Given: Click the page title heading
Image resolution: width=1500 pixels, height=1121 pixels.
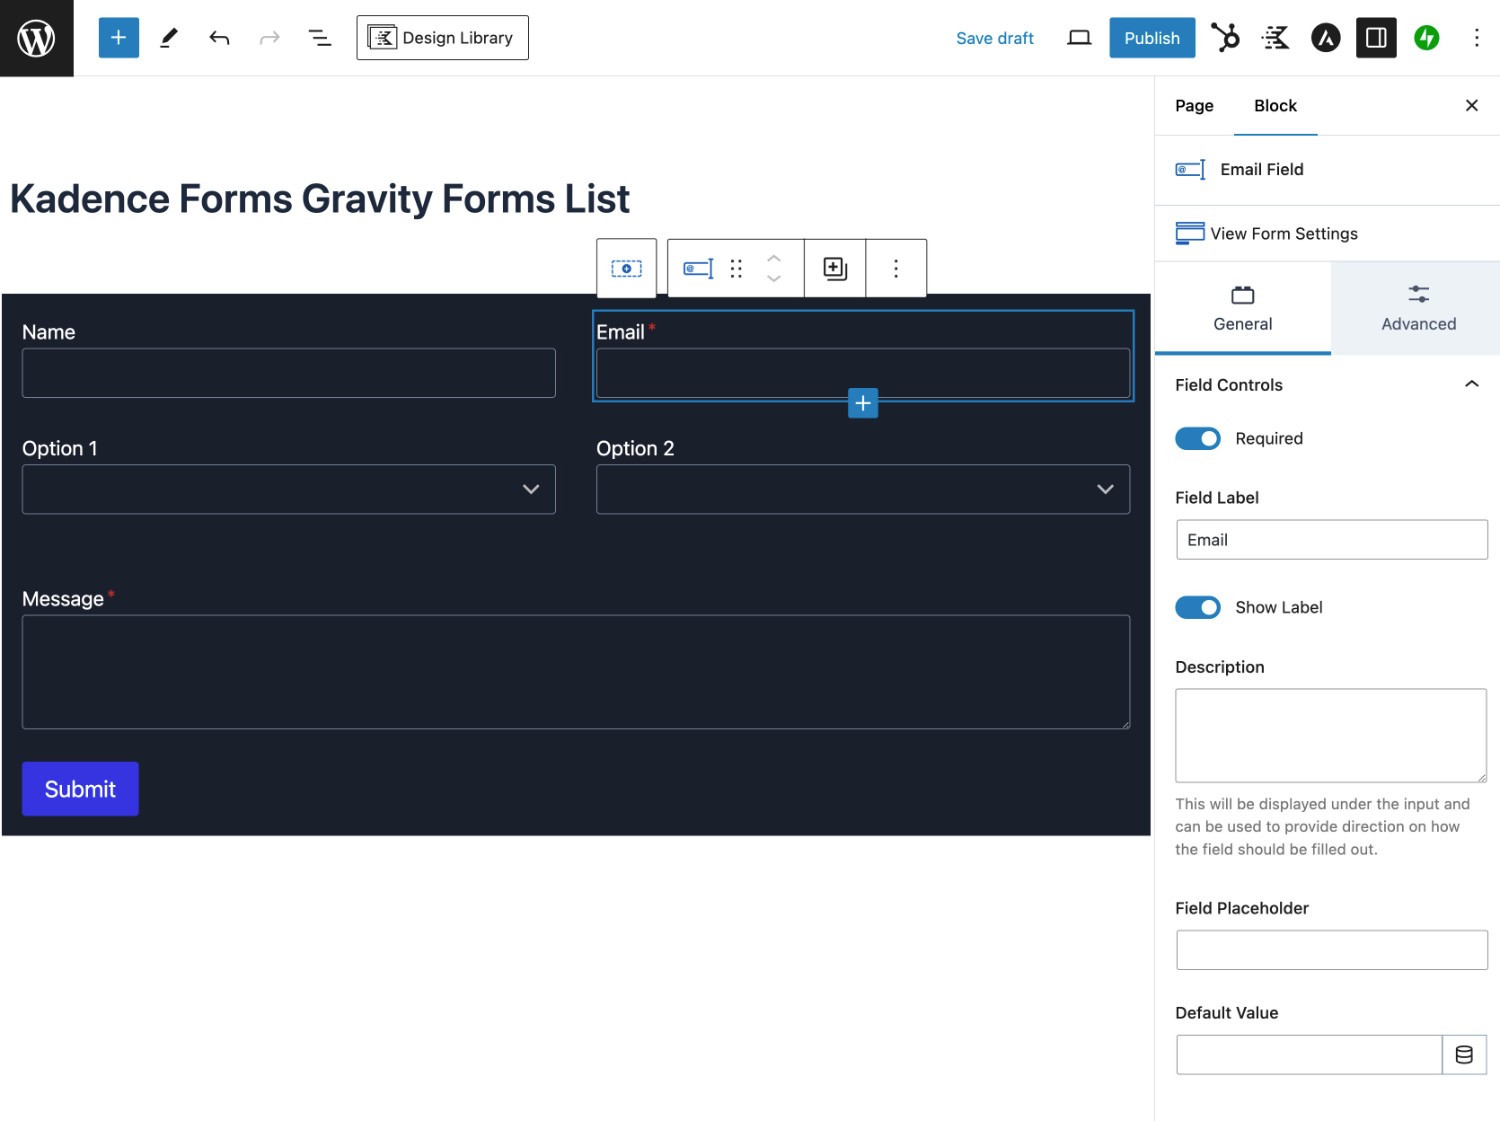Looking at the screenshot, I should pos(320,199).
